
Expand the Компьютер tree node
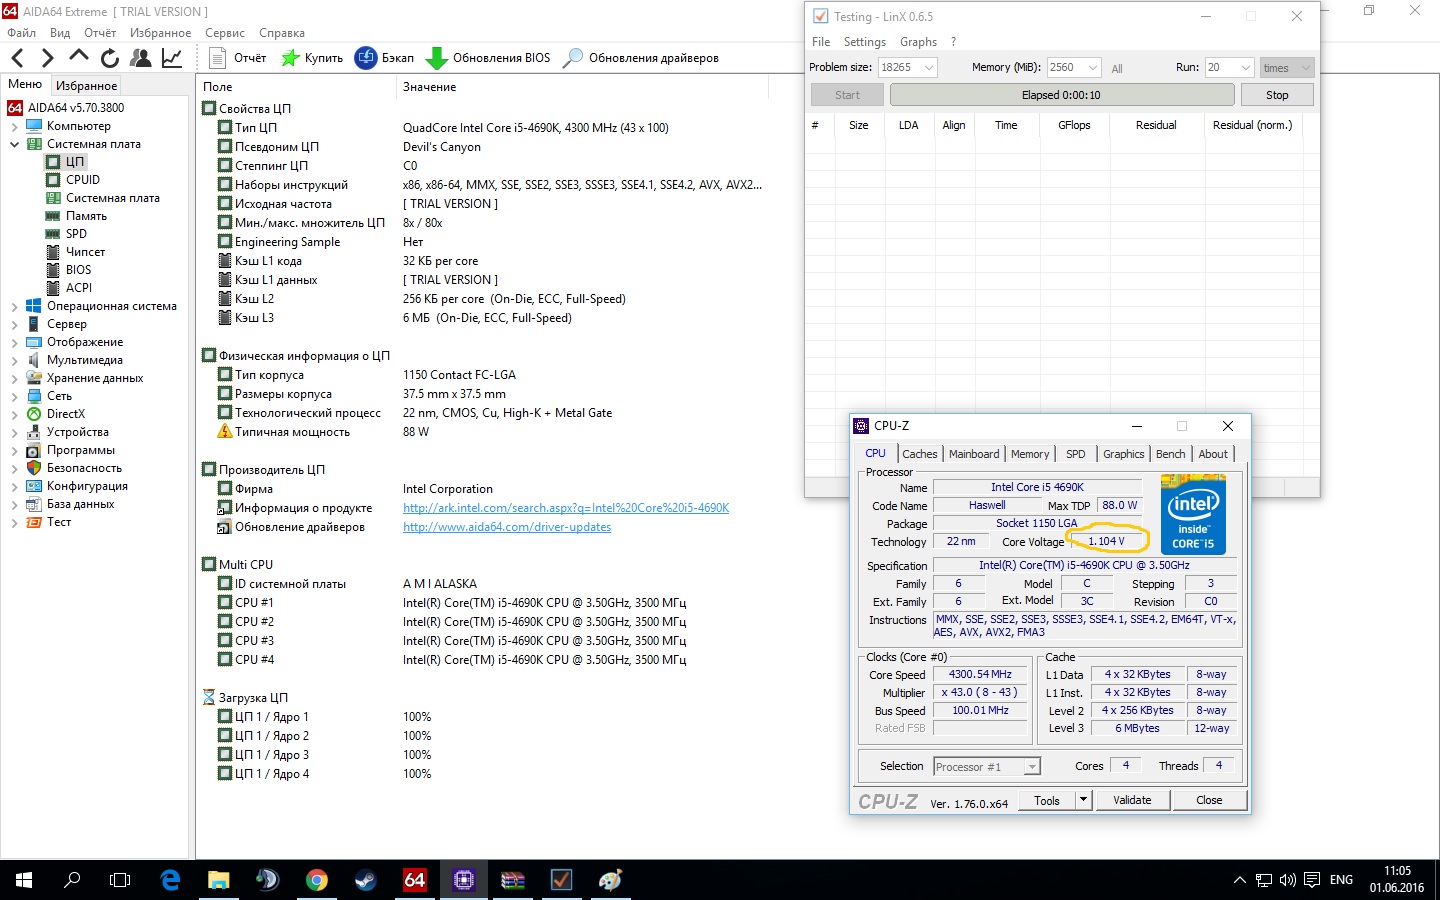click(14, 127)
